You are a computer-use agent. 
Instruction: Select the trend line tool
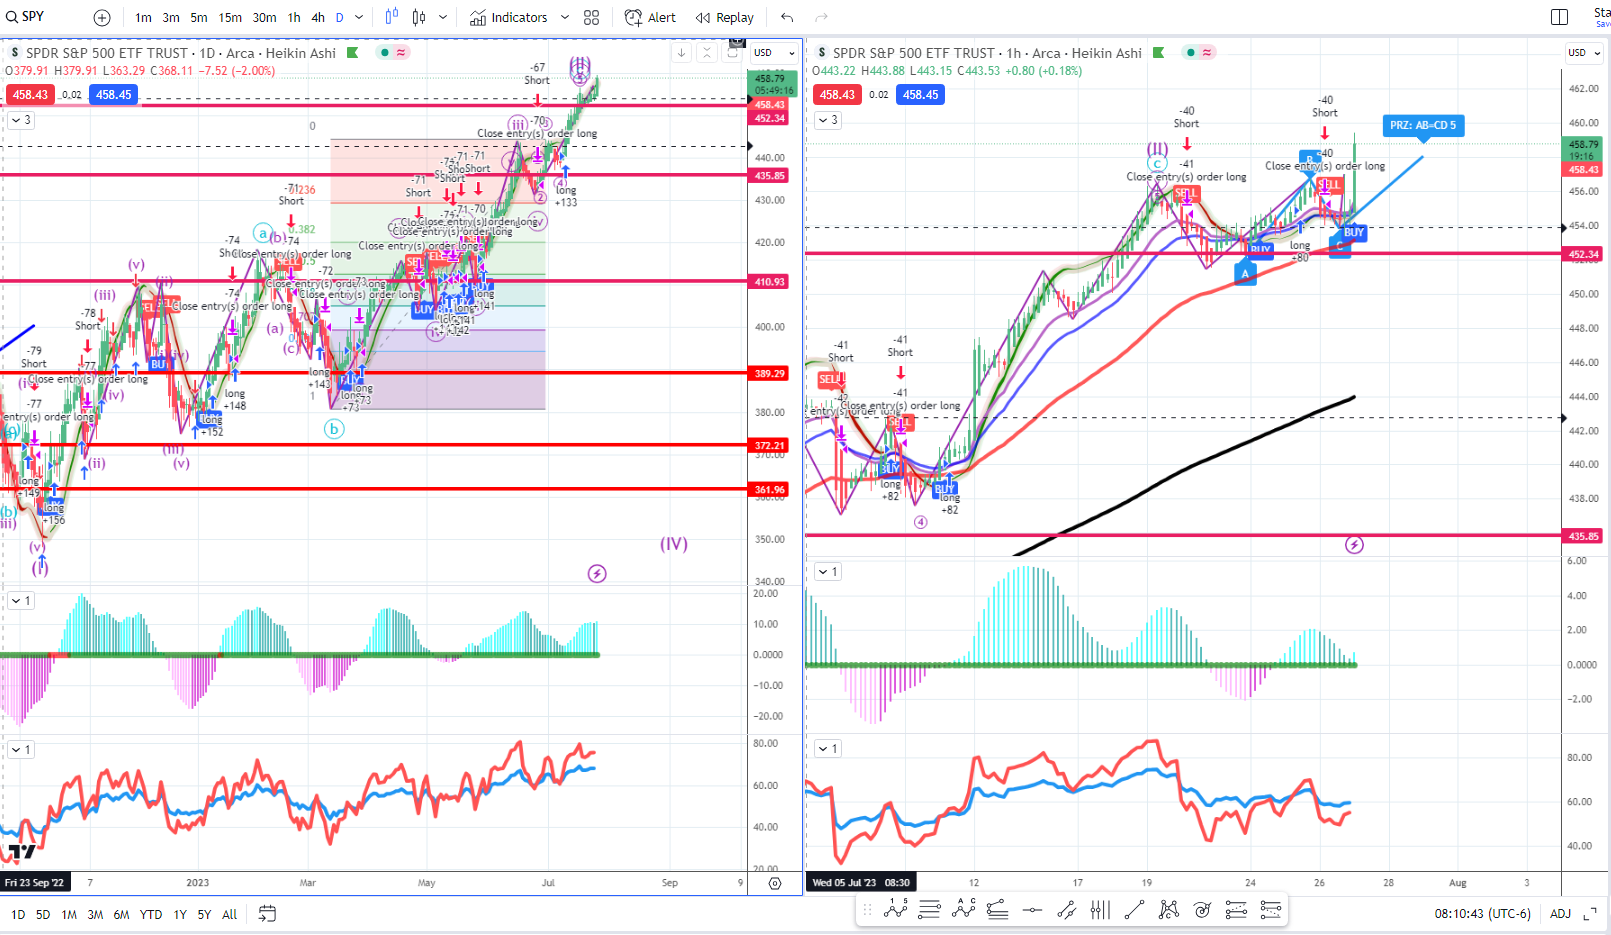tap(1134, 909)
